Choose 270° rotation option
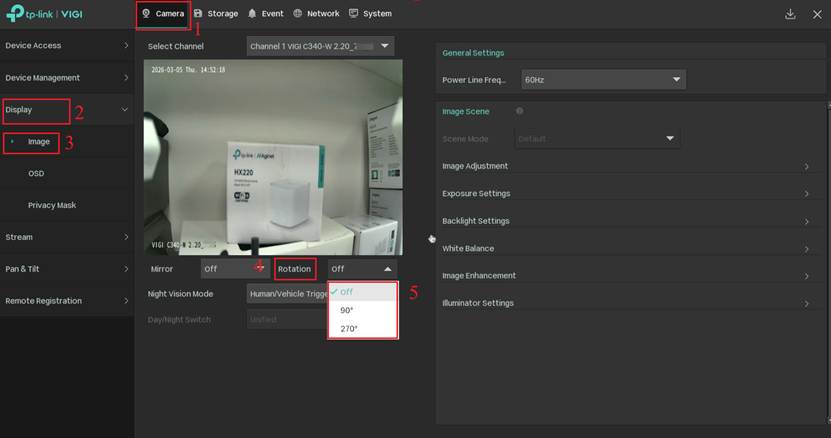The image size is (831, 438). pyautogui.click(x=348, y=328)
